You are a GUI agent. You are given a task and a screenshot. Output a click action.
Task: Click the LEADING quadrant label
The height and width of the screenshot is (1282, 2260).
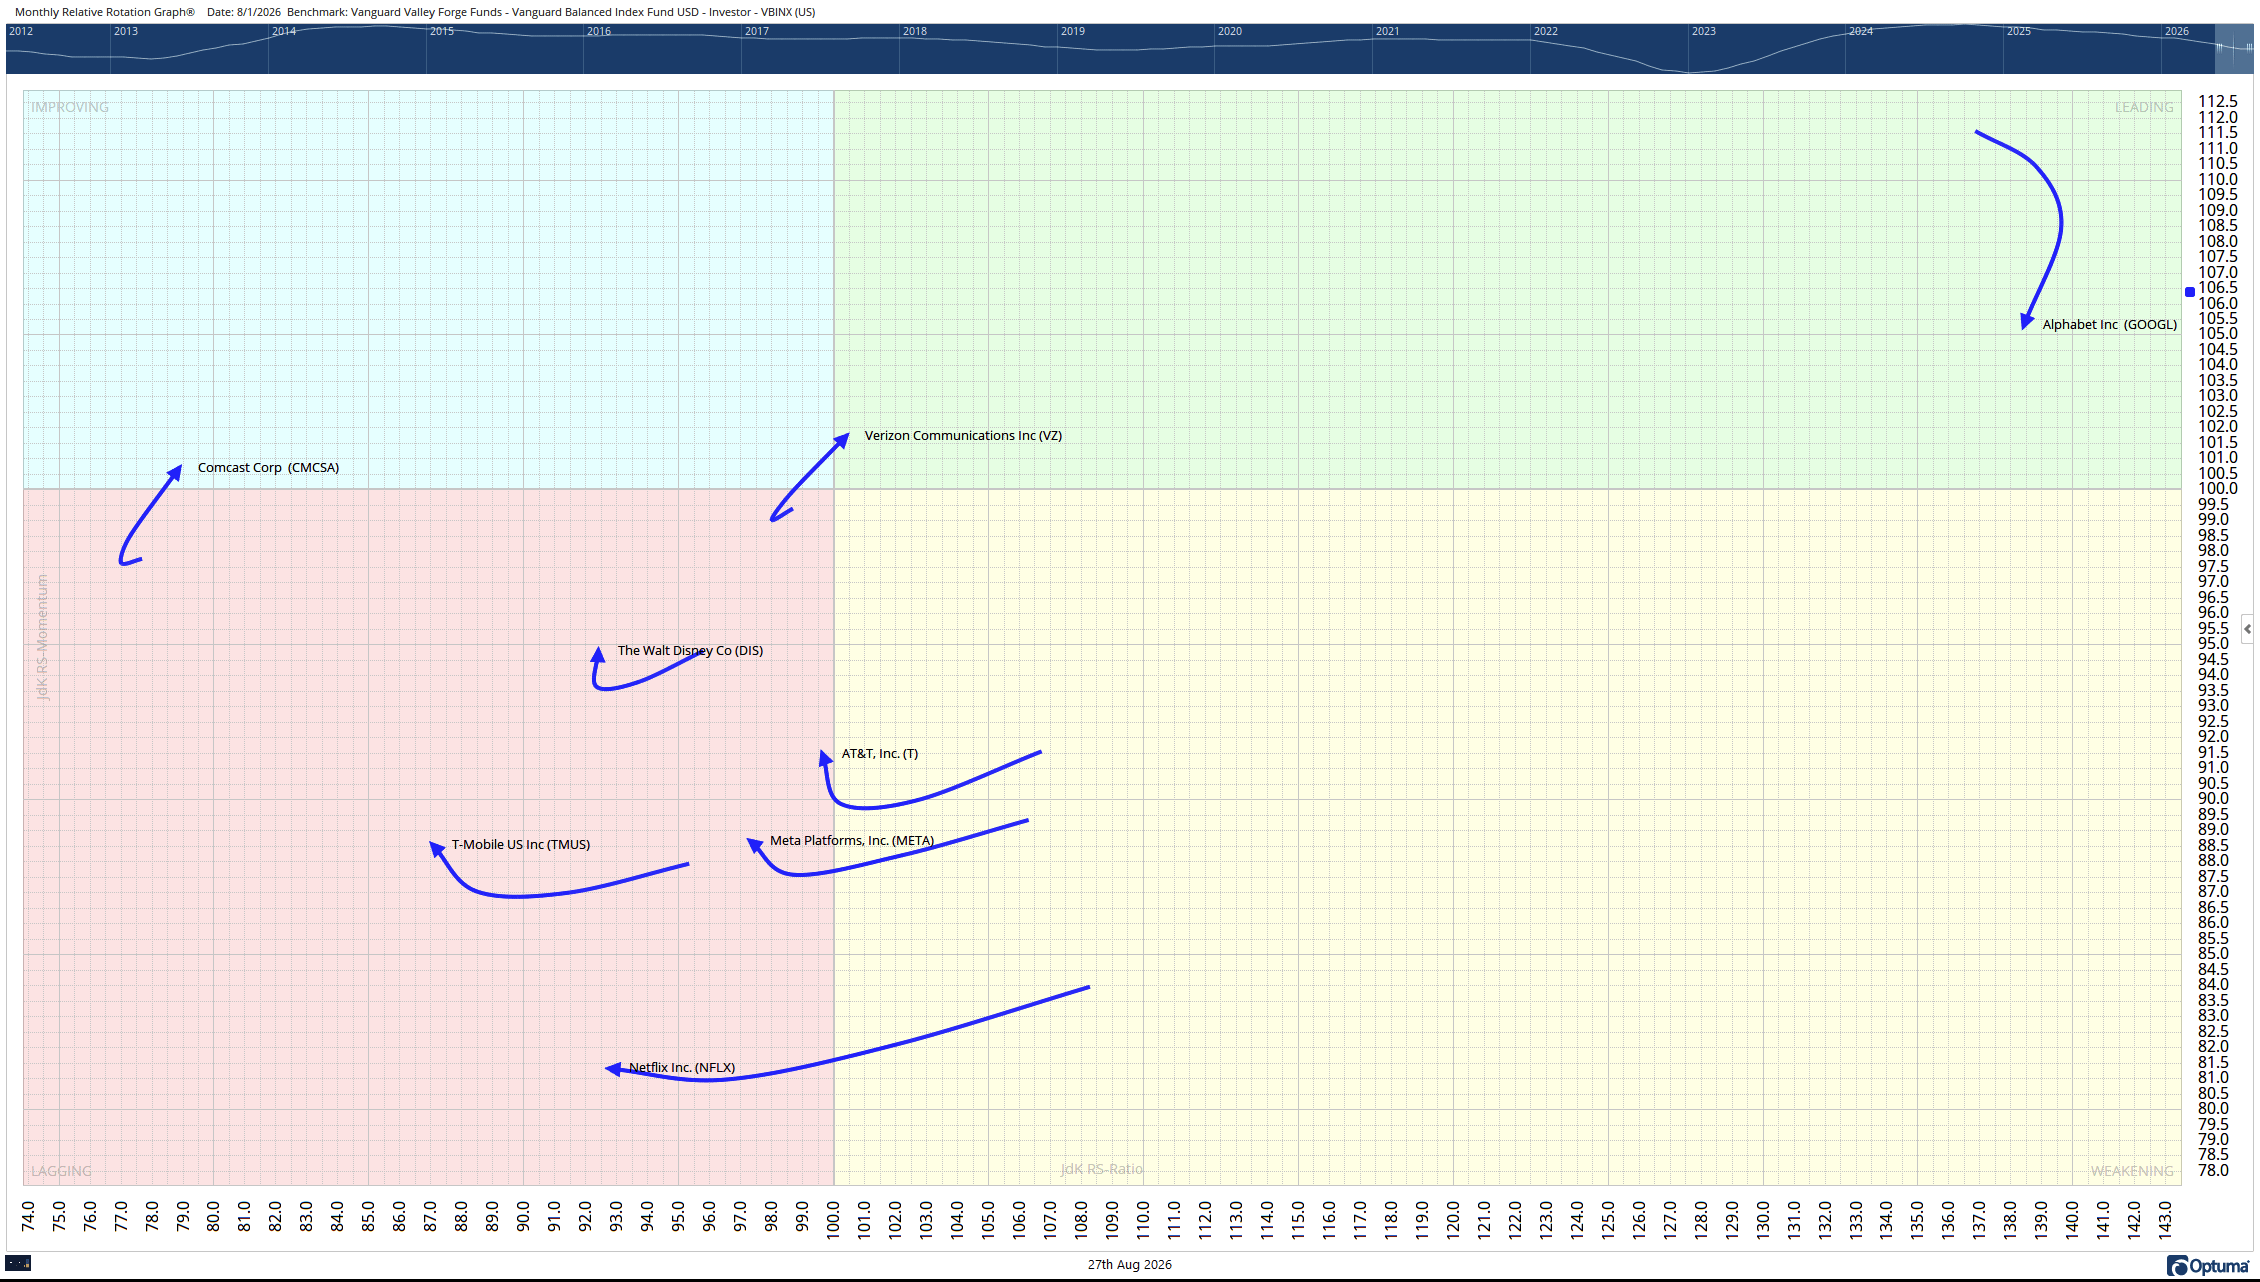[x=2144, y=107]
